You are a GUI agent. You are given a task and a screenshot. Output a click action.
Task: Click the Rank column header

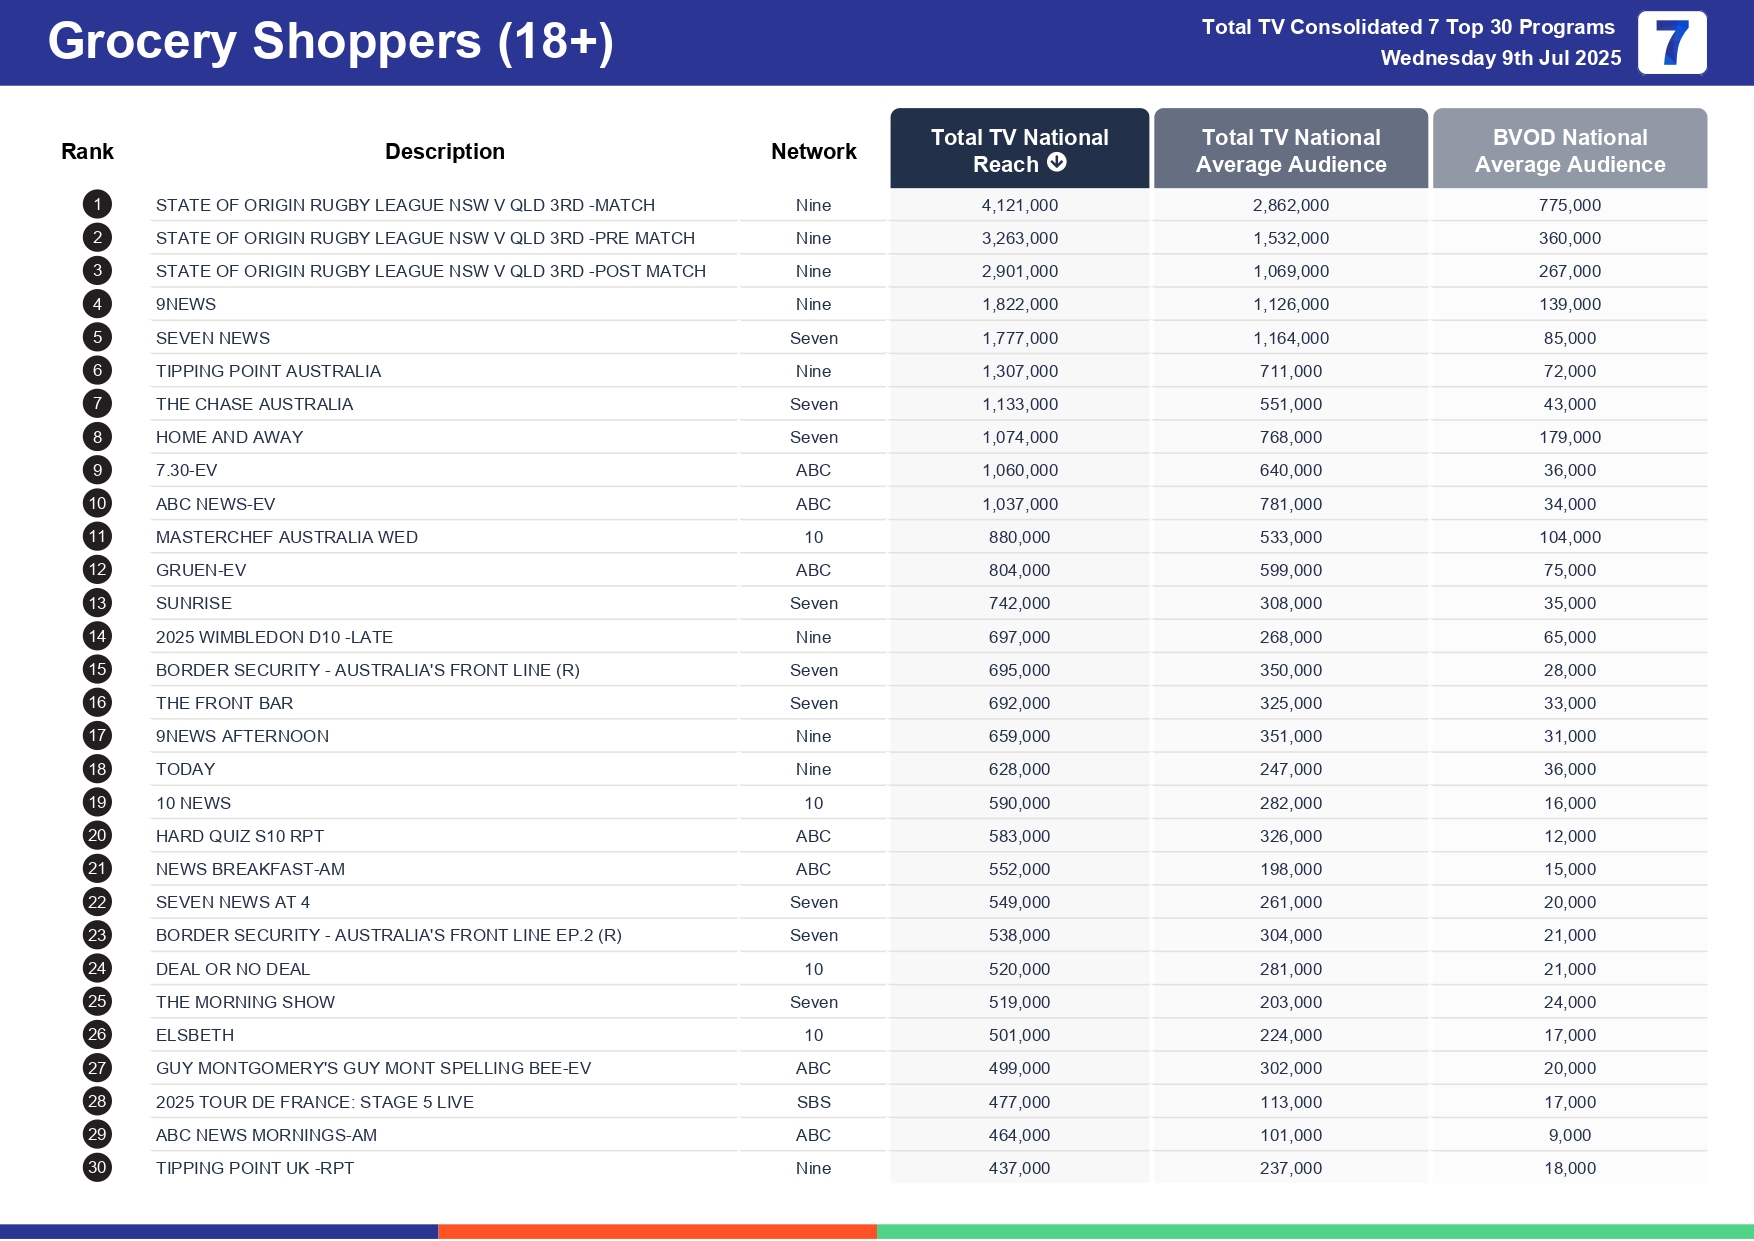(87, 151)
